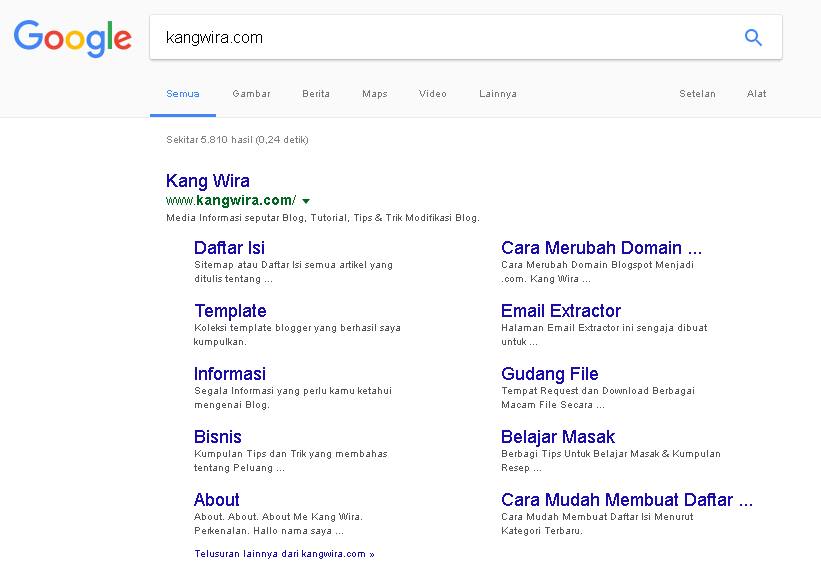
Task: Open the Daftar Isi sitelink
Action: [x=229, y=248]
